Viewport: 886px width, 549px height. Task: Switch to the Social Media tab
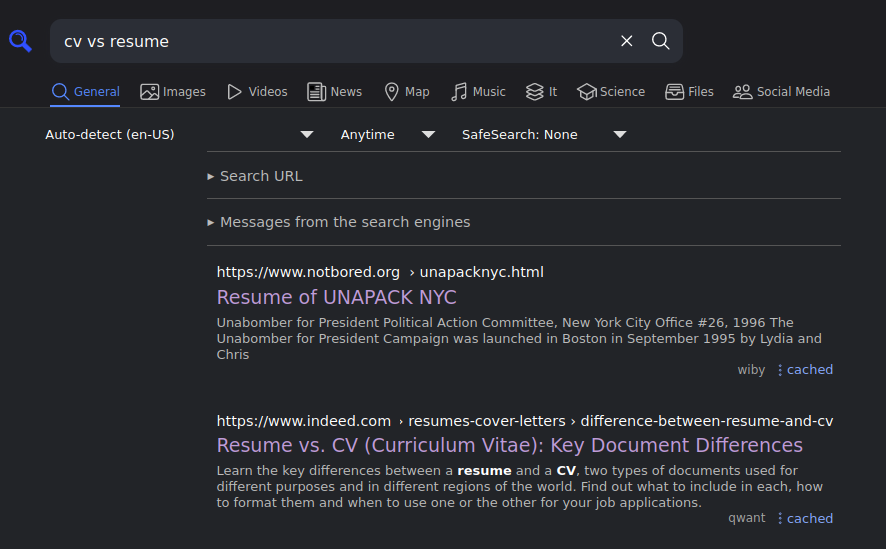click(781, 92)
